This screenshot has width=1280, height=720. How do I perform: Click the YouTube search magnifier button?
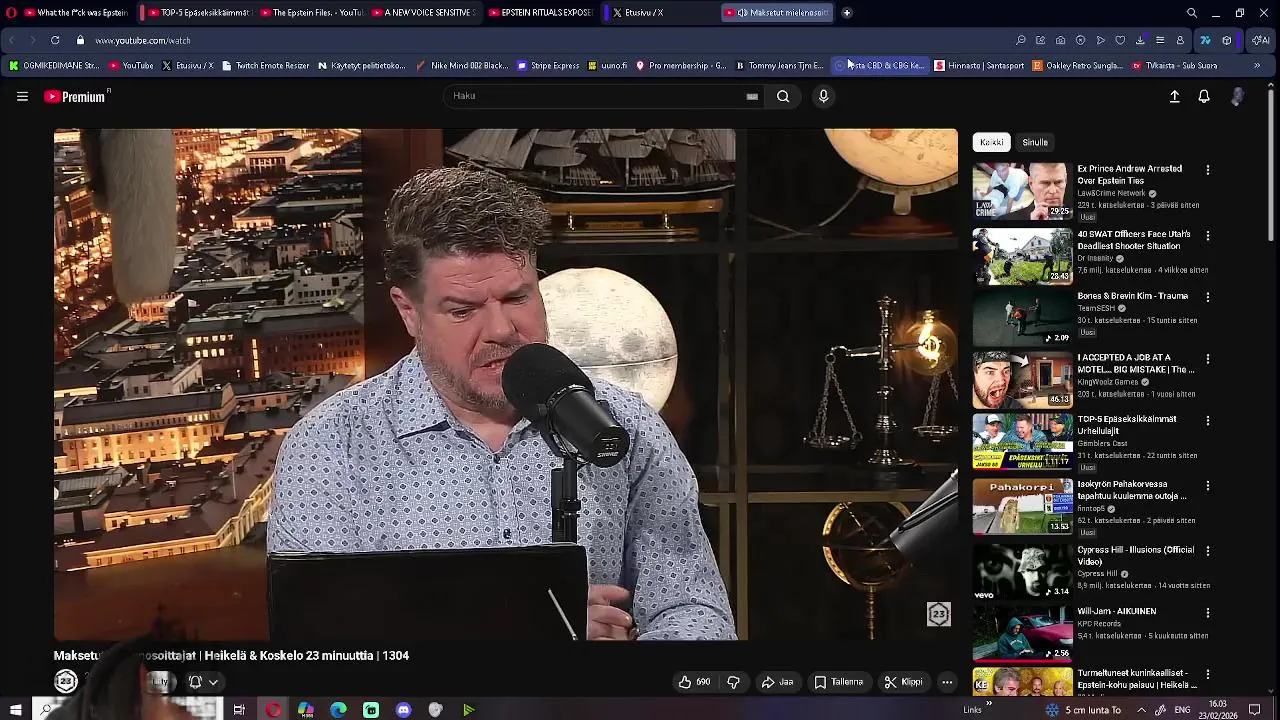pos(783,96)
